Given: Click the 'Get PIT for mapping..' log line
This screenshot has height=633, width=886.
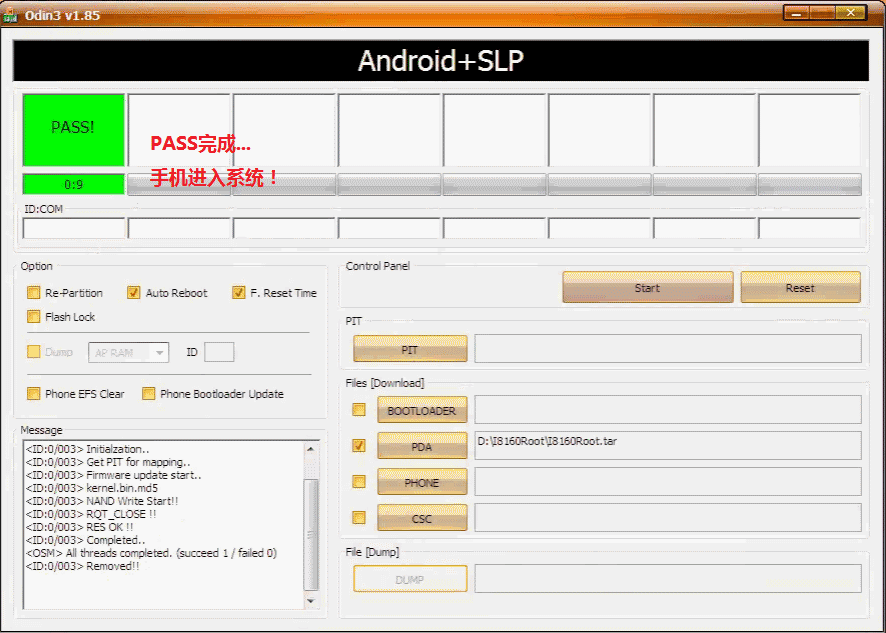Looking at the screenshot, I should point(108,462).
